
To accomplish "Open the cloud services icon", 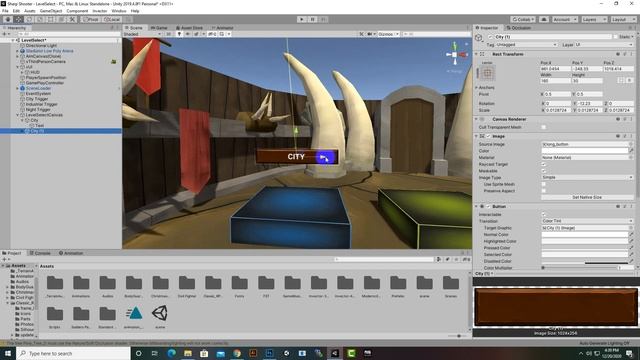I will 544,19.
